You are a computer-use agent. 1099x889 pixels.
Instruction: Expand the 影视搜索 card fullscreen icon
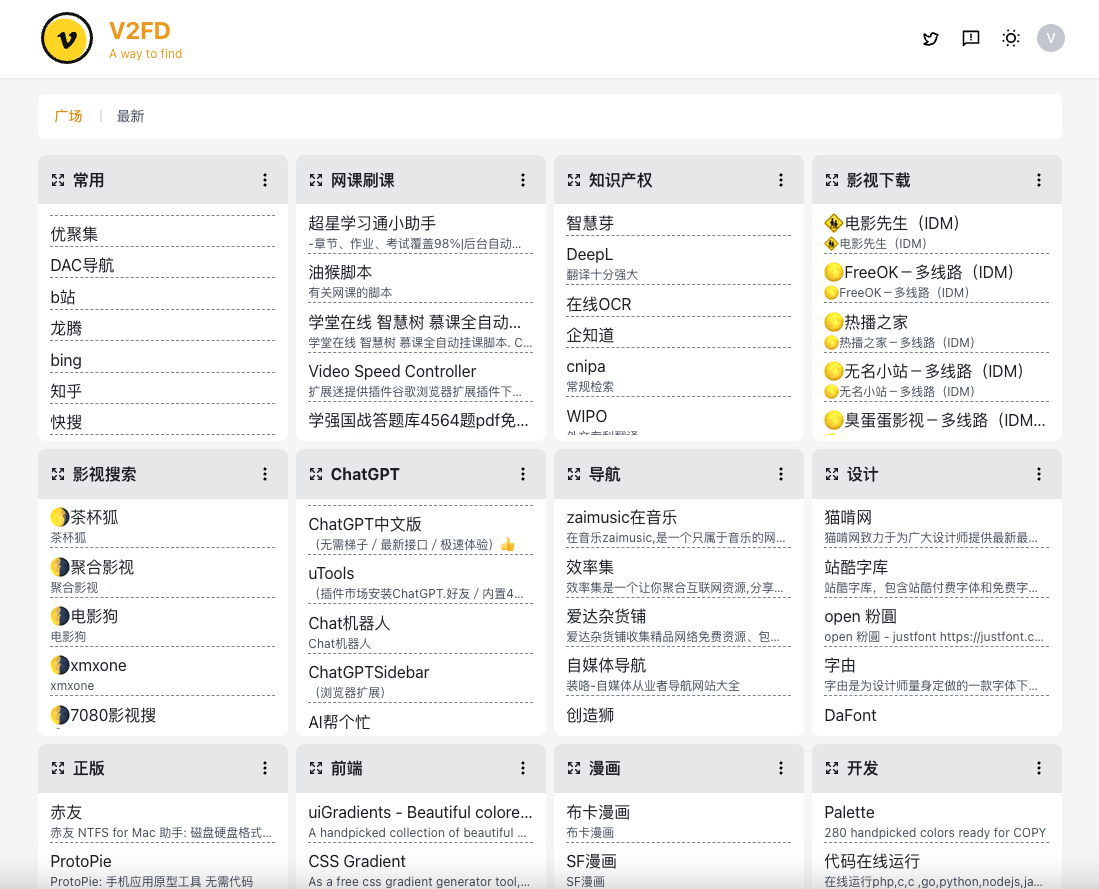(x=58, y=475)
